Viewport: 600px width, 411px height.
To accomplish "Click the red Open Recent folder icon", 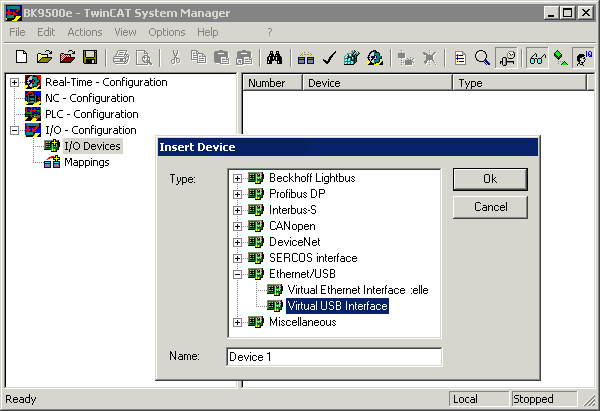I will (67, 58).
